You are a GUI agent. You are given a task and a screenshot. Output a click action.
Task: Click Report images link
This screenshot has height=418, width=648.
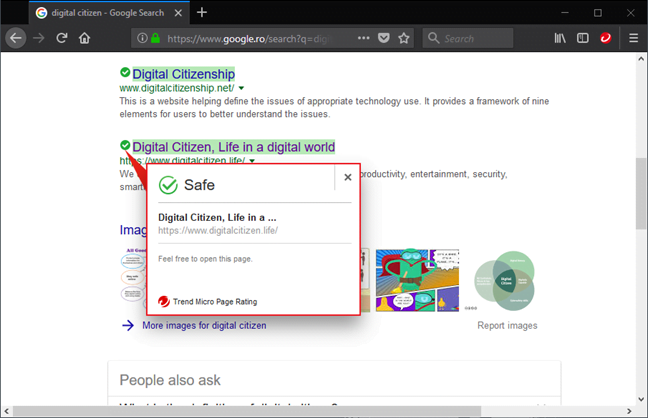(507, 325)
